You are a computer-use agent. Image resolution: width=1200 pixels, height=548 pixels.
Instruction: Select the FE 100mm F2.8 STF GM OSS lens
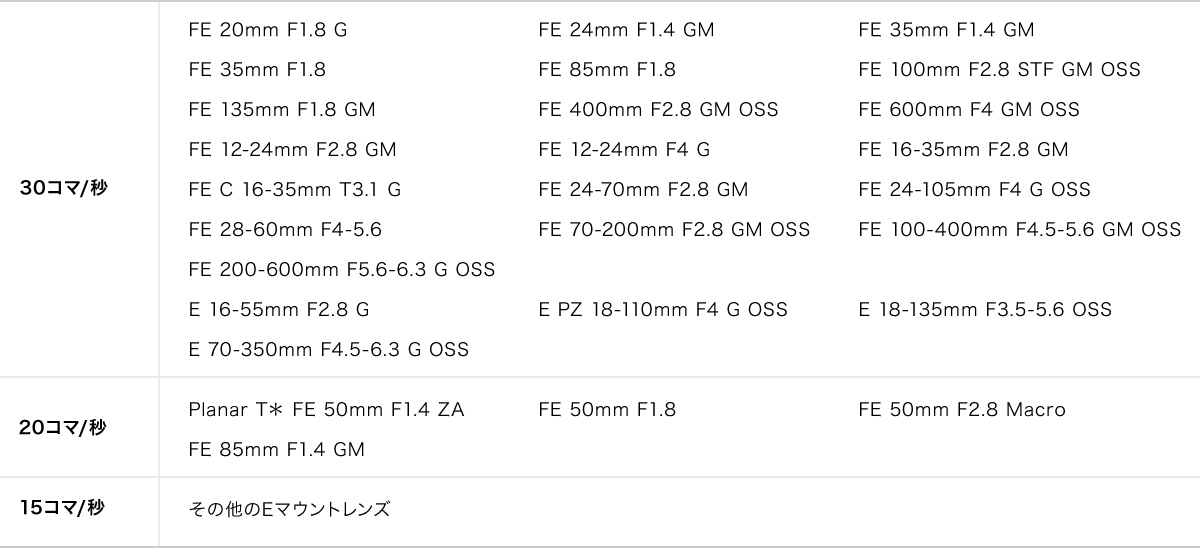click(999, 70)
